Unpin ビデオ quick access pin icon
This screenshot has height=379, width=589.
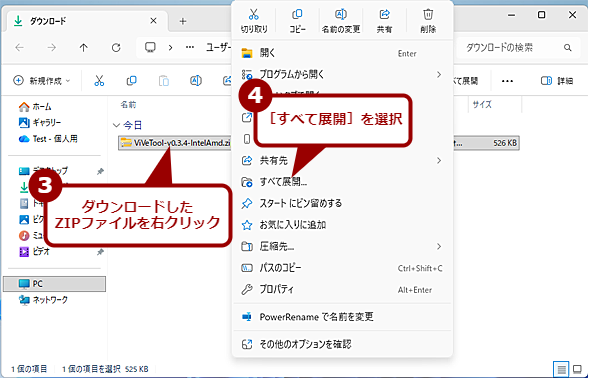100,252
